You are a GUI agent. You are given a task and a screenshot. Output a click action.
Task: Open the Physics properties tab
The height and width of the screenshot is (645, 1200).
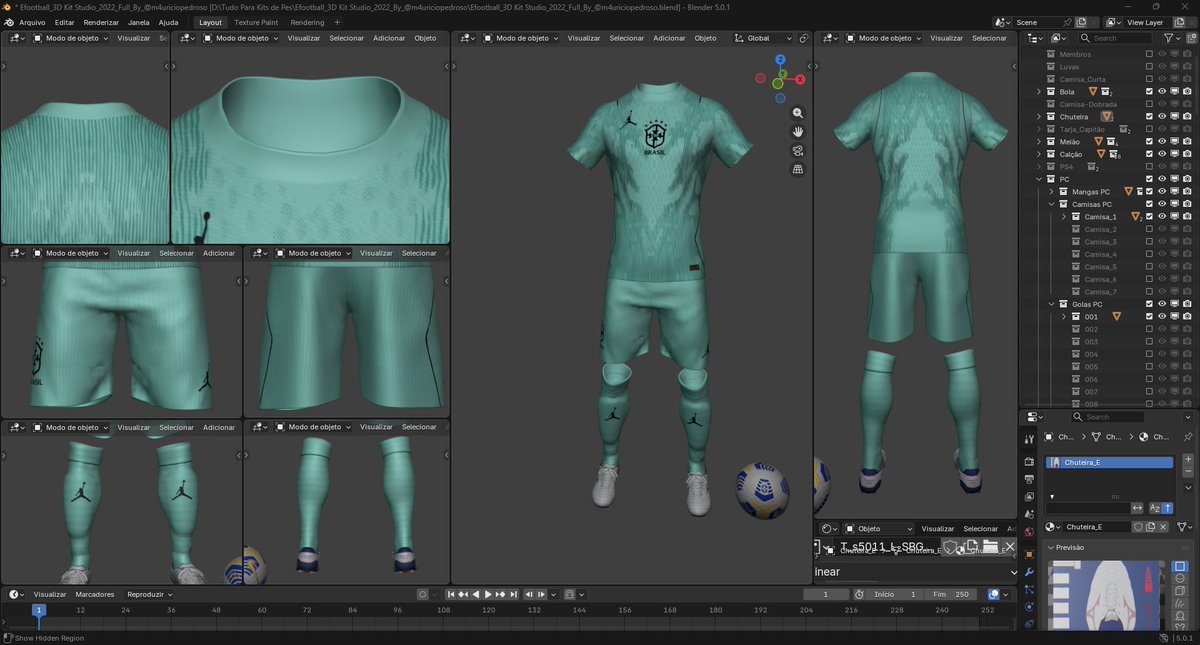tap(1029, 607)
